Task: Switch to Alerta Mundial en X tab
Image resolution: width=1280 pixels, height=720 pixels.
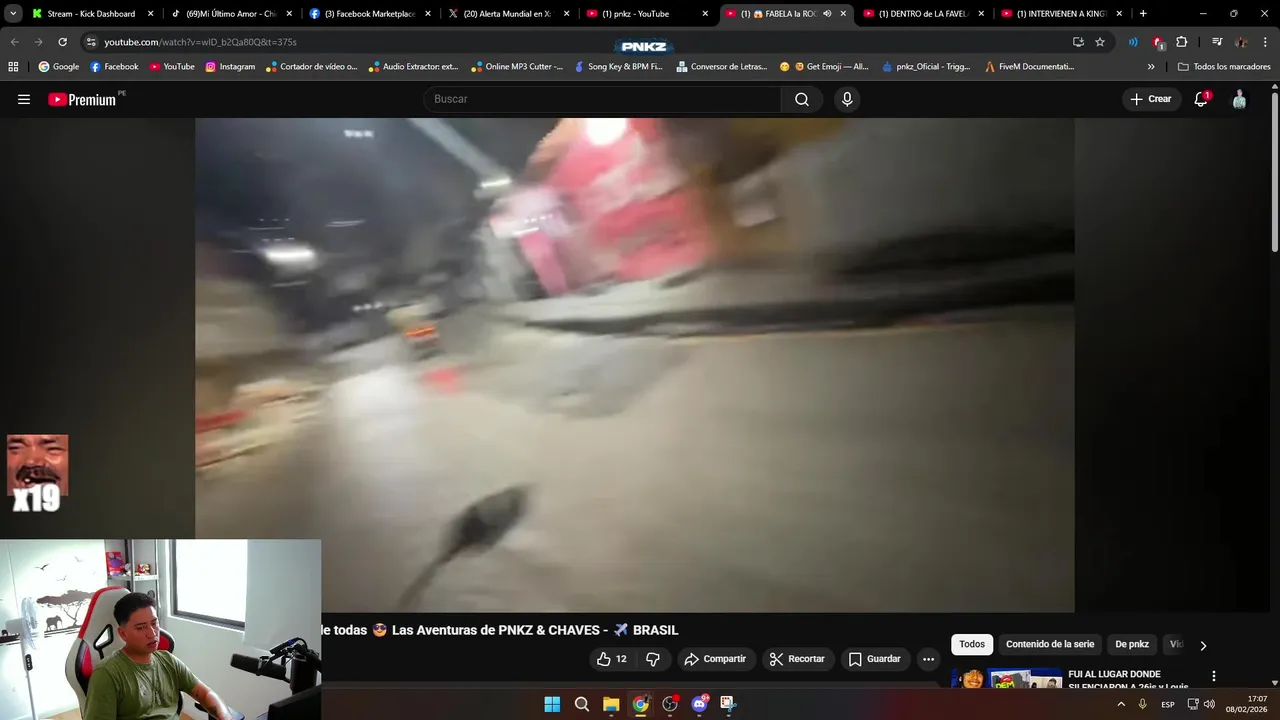Action: pos(507,14)
